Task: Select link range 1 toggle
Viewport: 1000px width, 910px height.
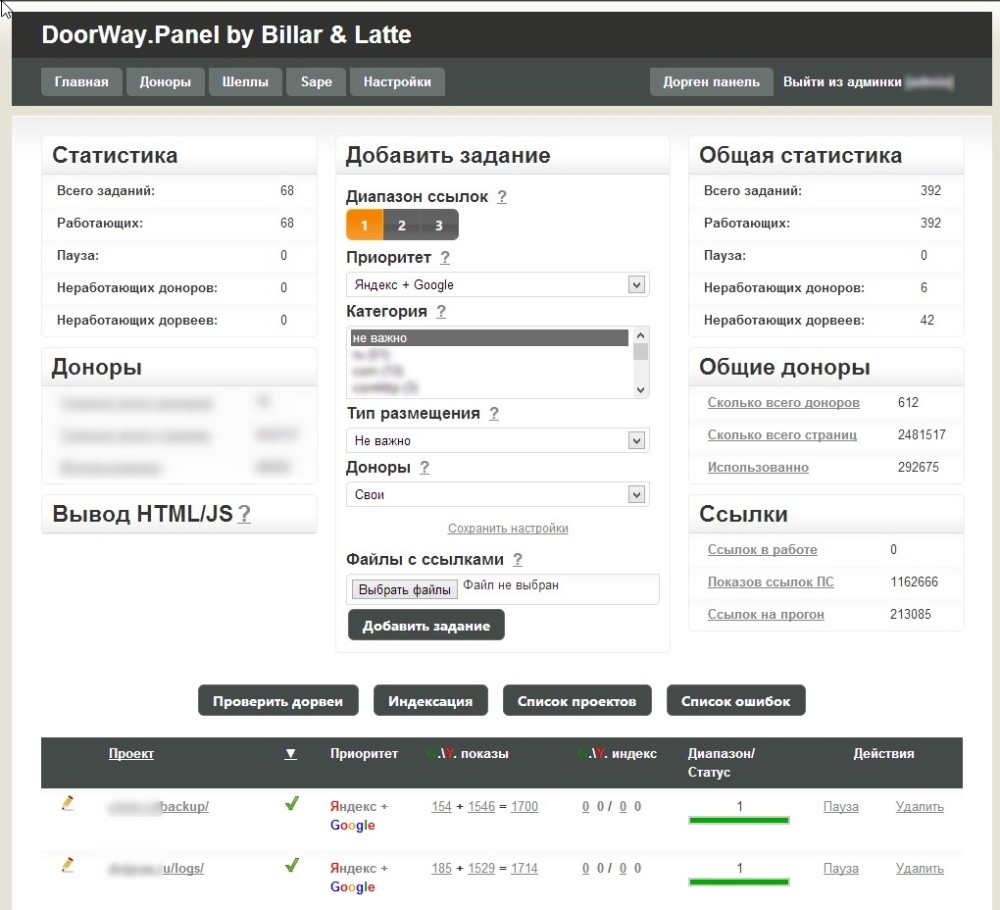Action: point(364,225)
